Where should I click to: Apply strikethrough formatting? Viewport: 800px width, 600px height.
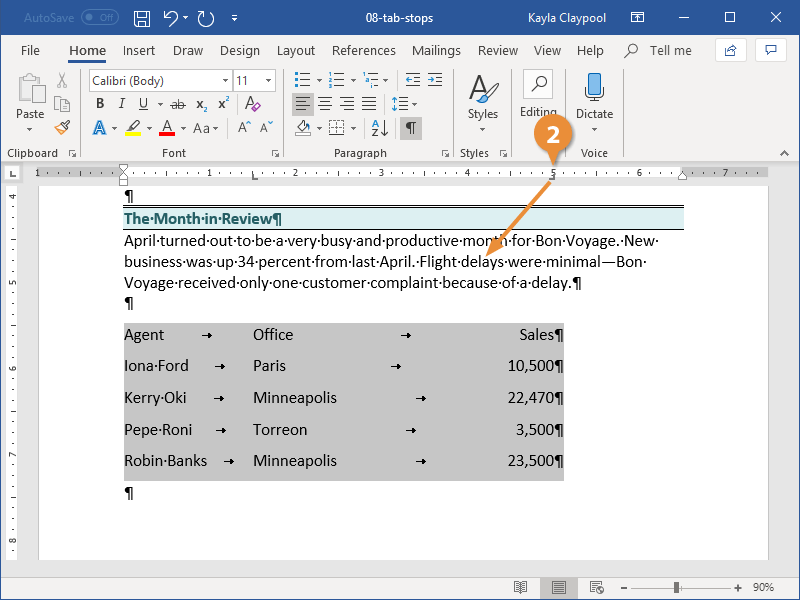(x=178, y=104)
